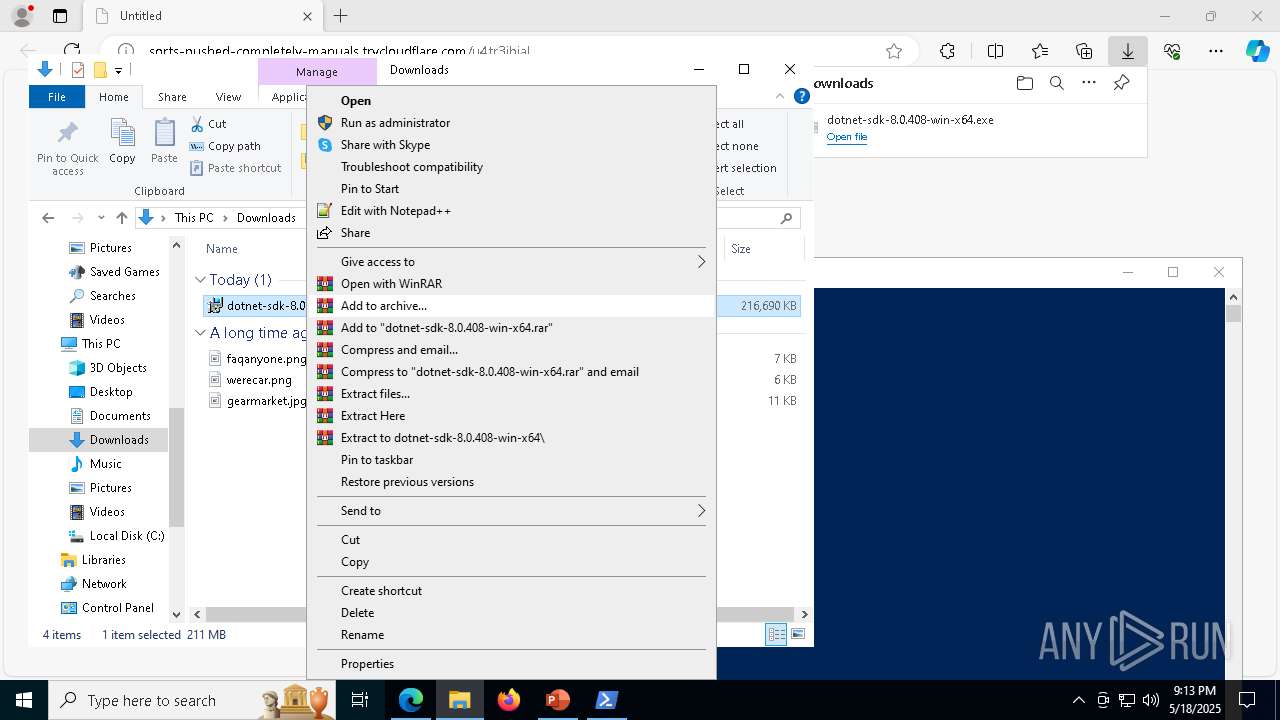Open 3D Objects folder in tree

pyautogui.click(x=108, y=368)
